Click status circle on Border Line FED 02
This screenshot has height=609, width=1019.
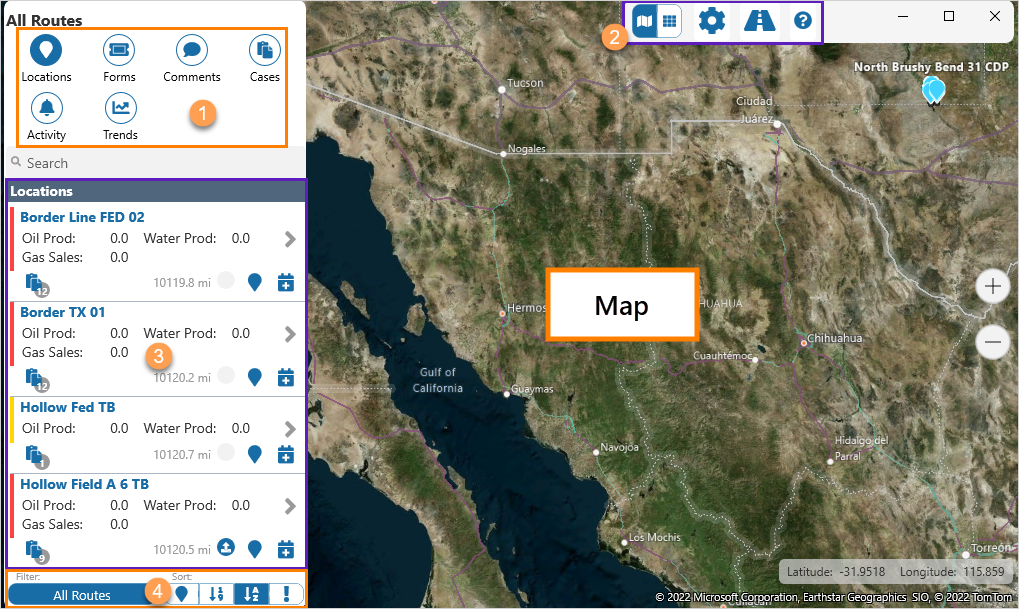click(x=226, y=280)
